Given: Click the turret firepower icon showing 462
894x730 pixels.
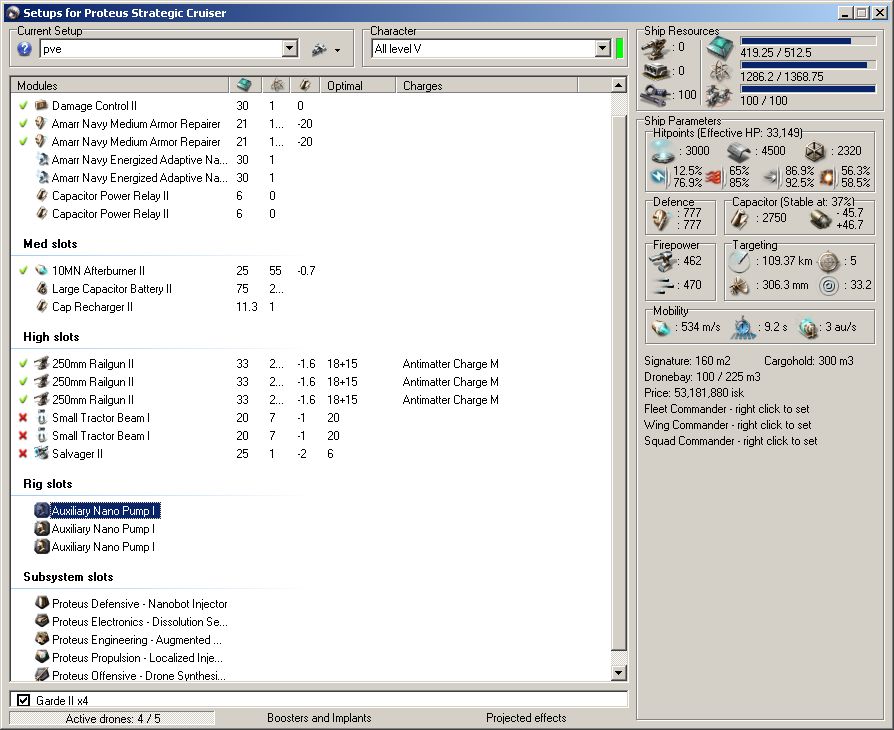Looking at the screenshot, I should (x=662, y=261).
